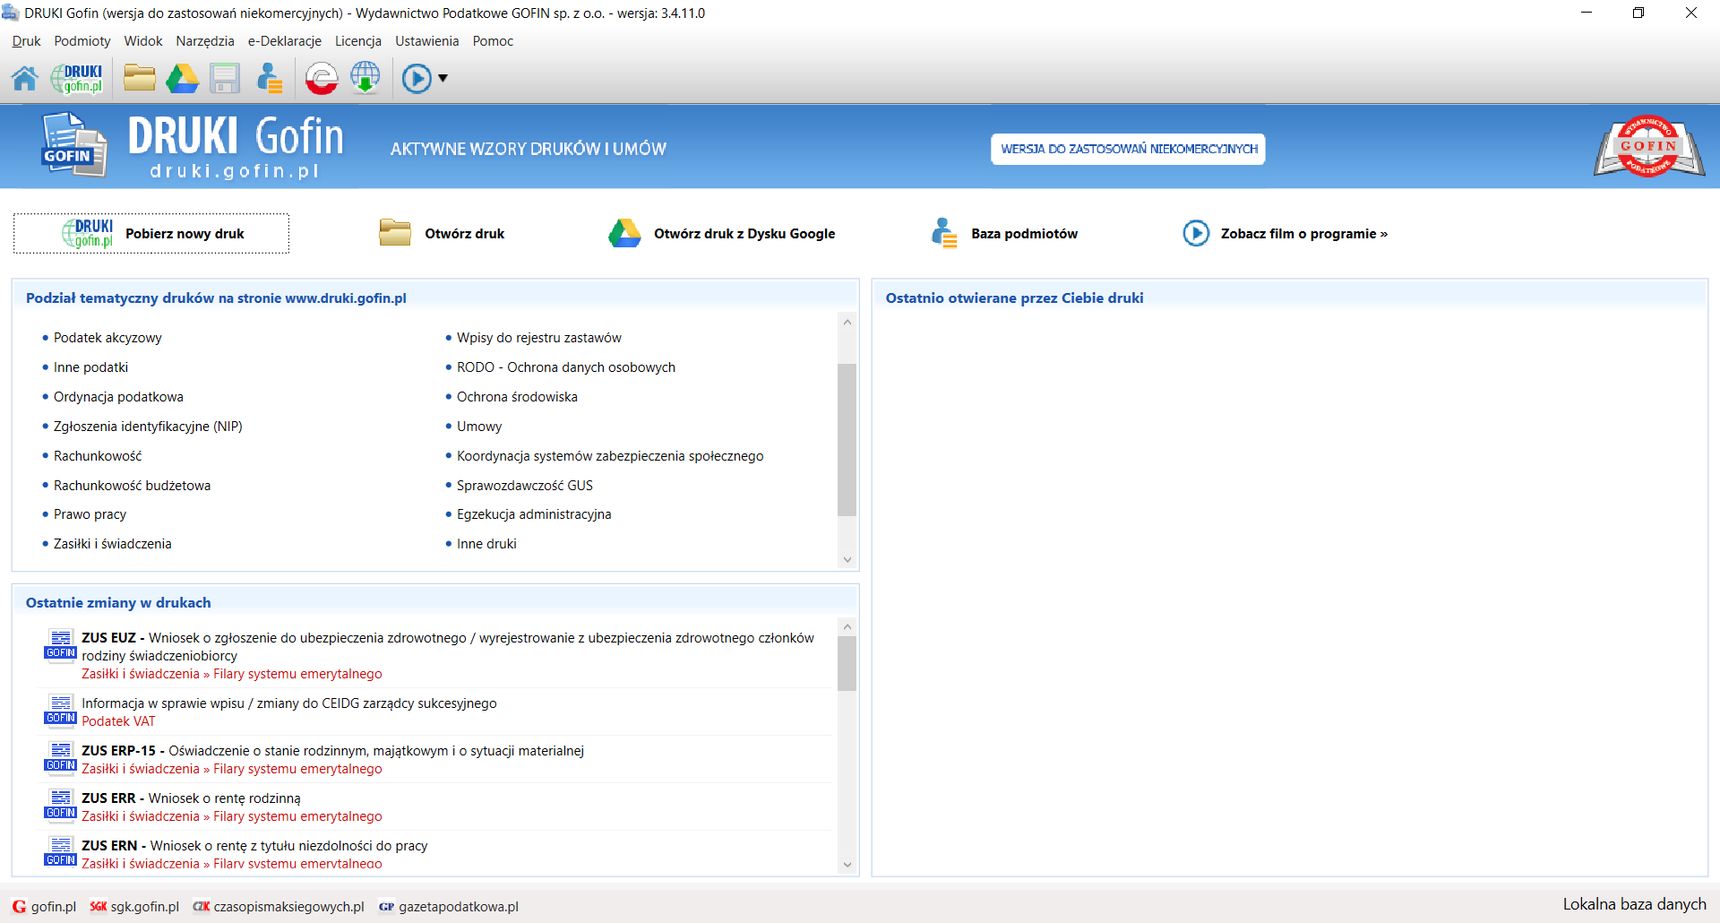Open Wpisy do rejestru zastawów category
The width and height of the screenshot is (1720, 923).
[x=539, y=338]
